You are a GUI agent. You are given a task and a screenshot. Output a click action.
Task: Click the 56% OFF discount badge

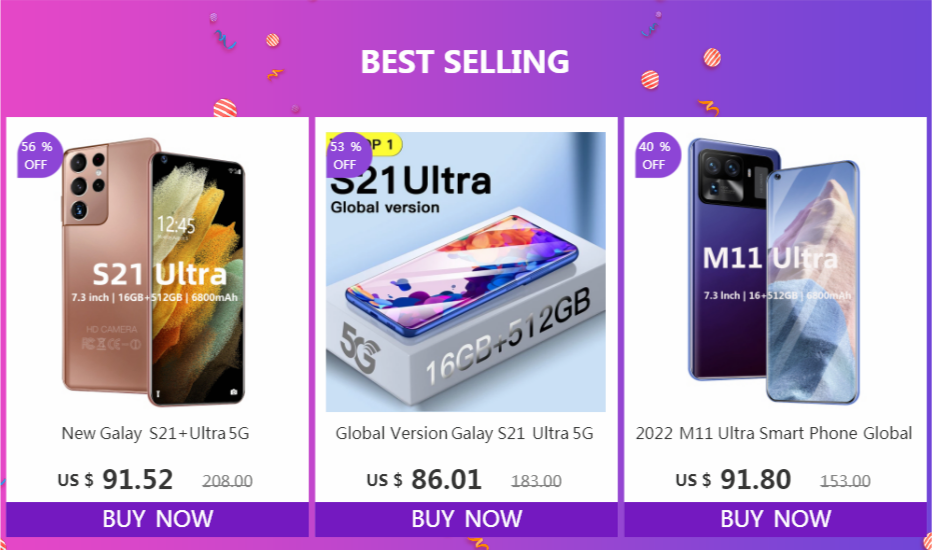(39, 155)
